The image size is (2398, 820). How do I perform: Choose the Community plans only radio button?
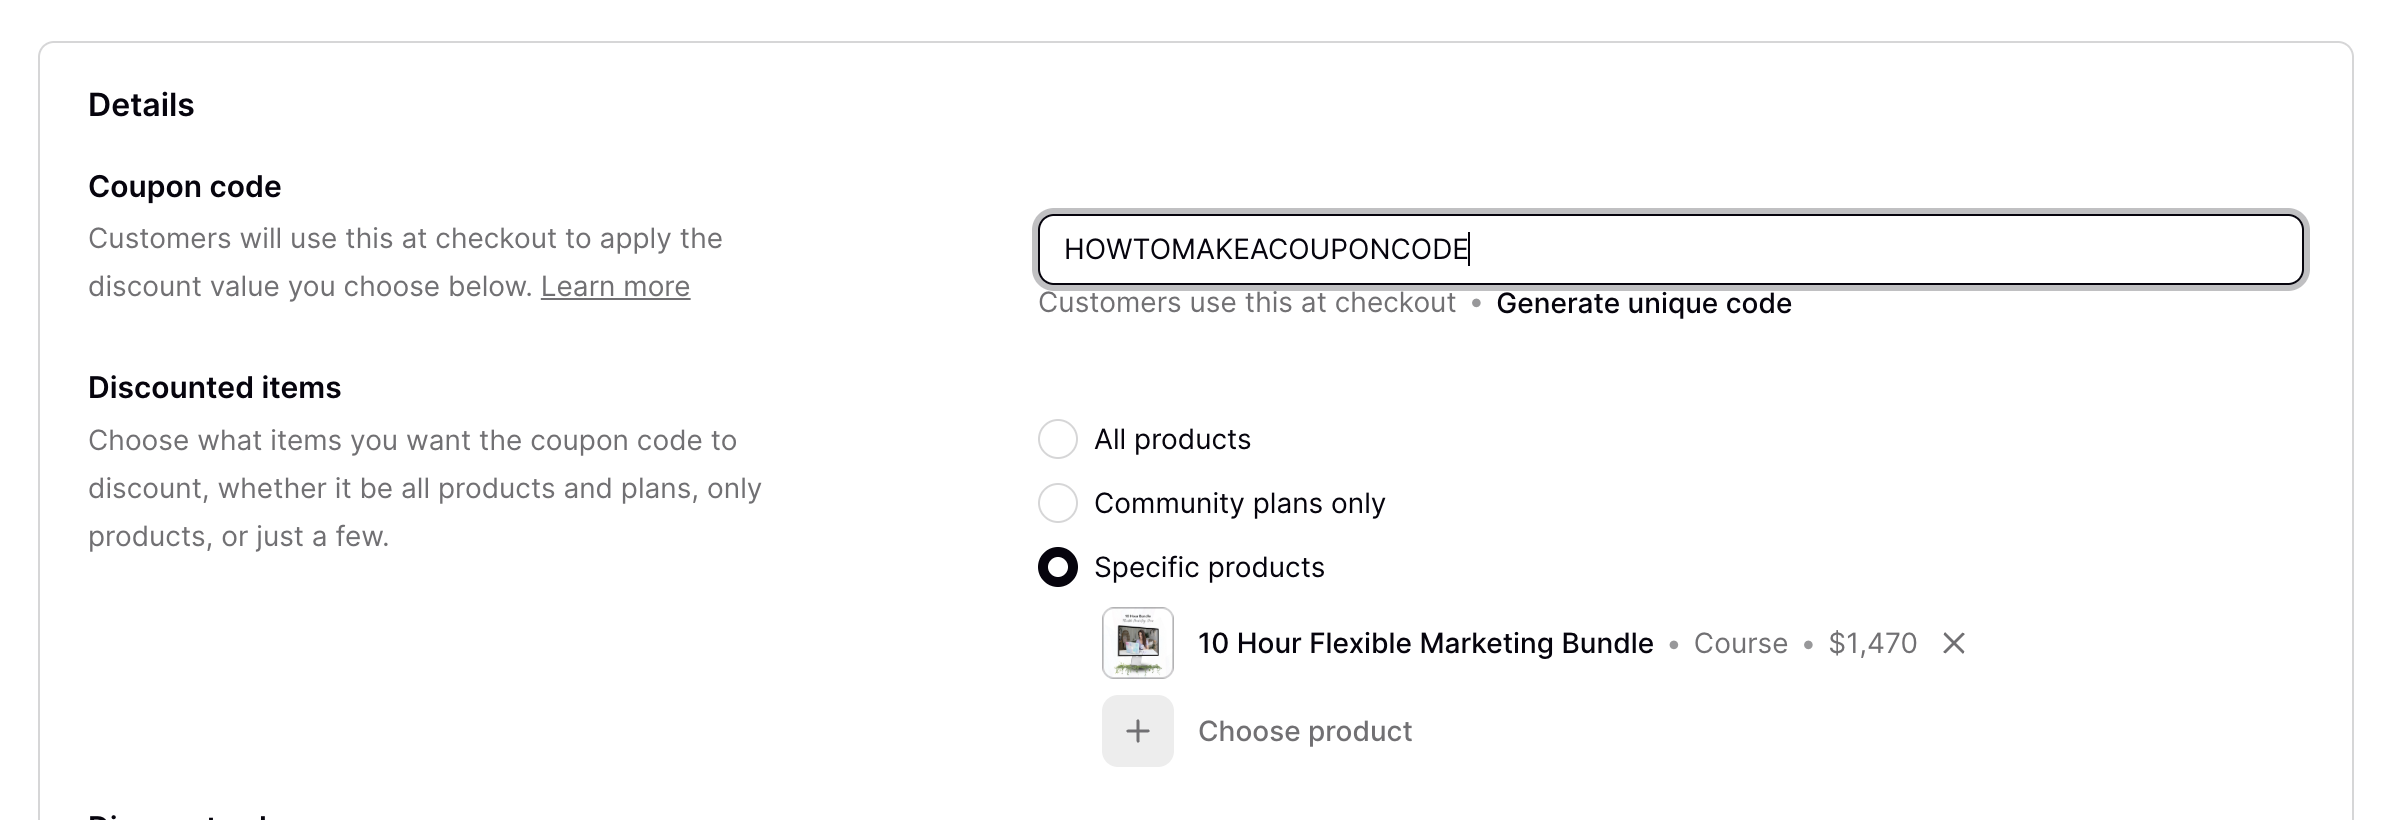1057,503
